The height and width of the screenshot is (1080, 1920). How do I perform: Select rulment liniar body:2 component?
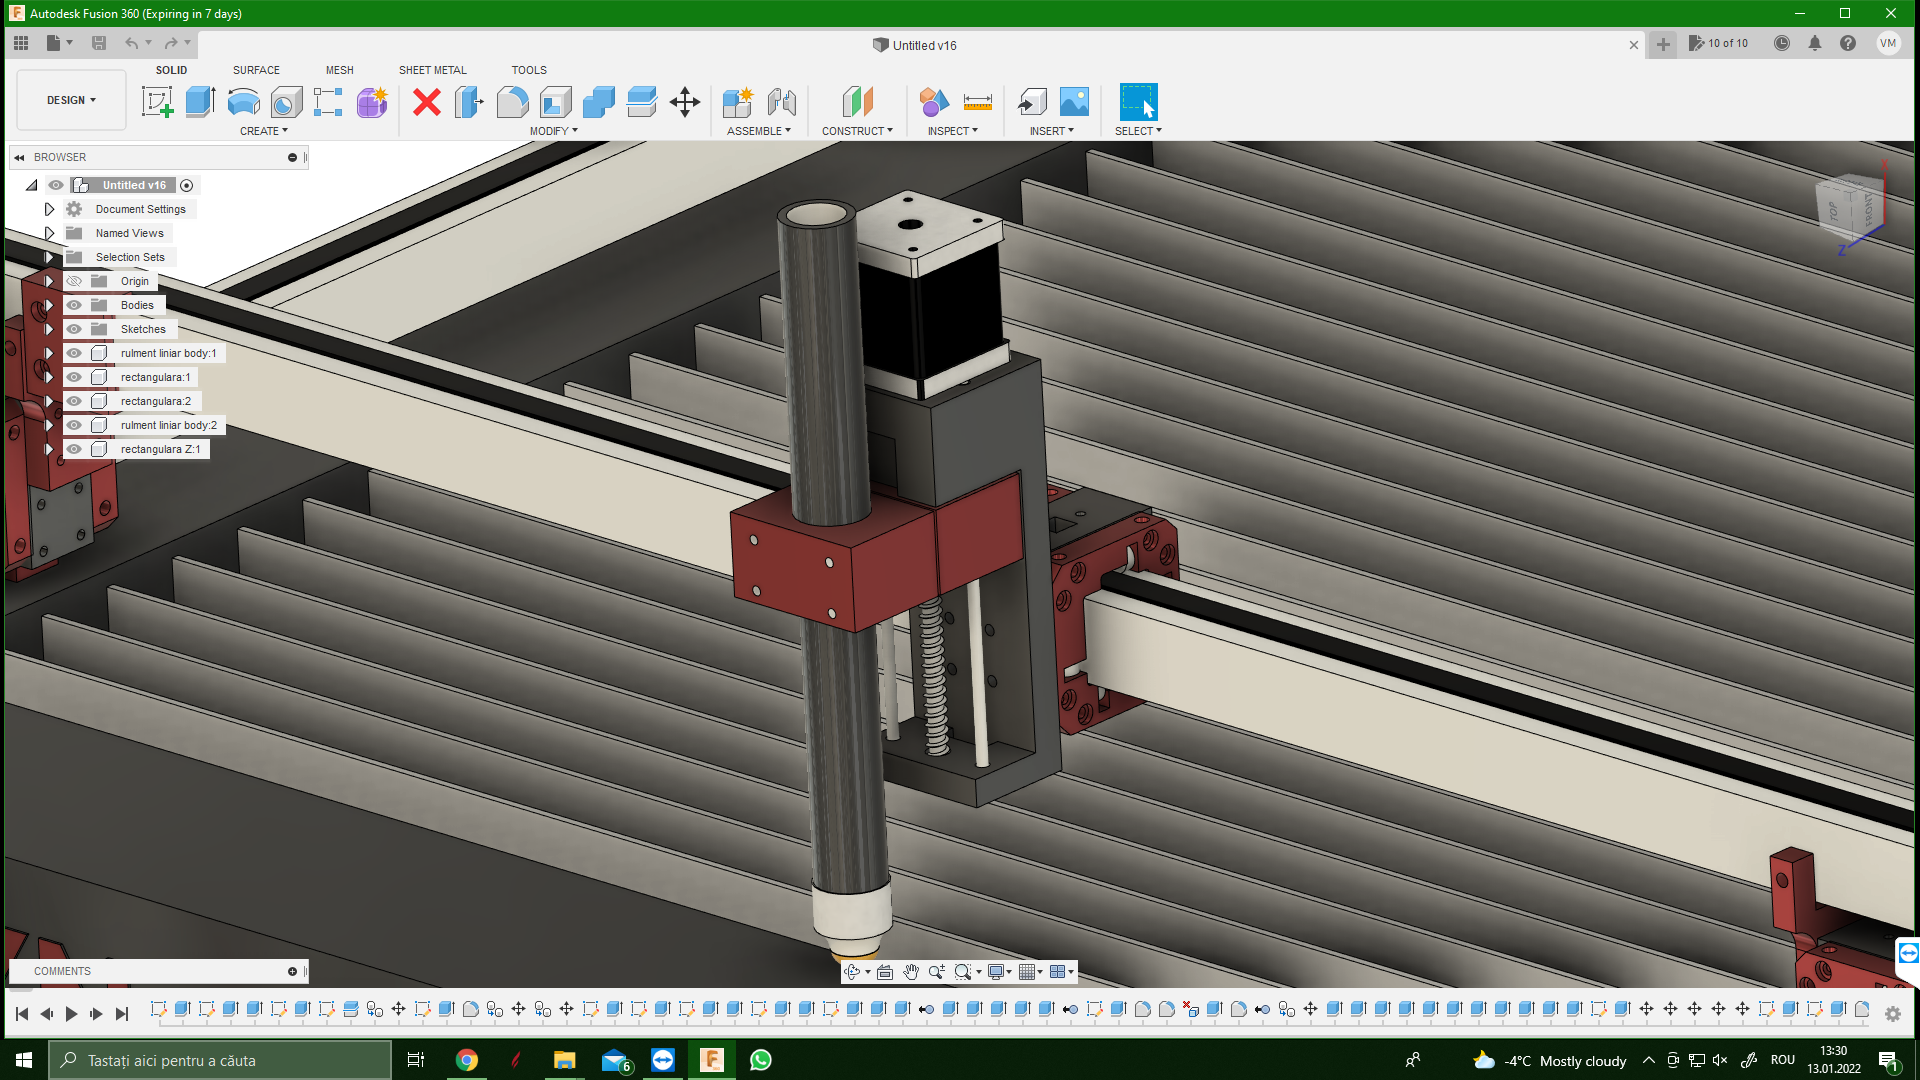click(168, 425)
